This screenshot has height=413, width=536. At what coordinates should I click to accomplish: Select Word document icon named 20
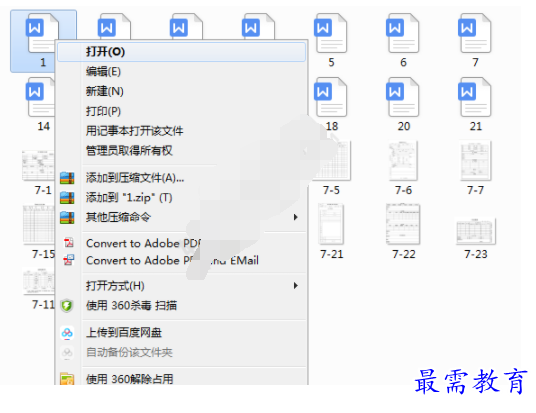[x=403, y=97]
